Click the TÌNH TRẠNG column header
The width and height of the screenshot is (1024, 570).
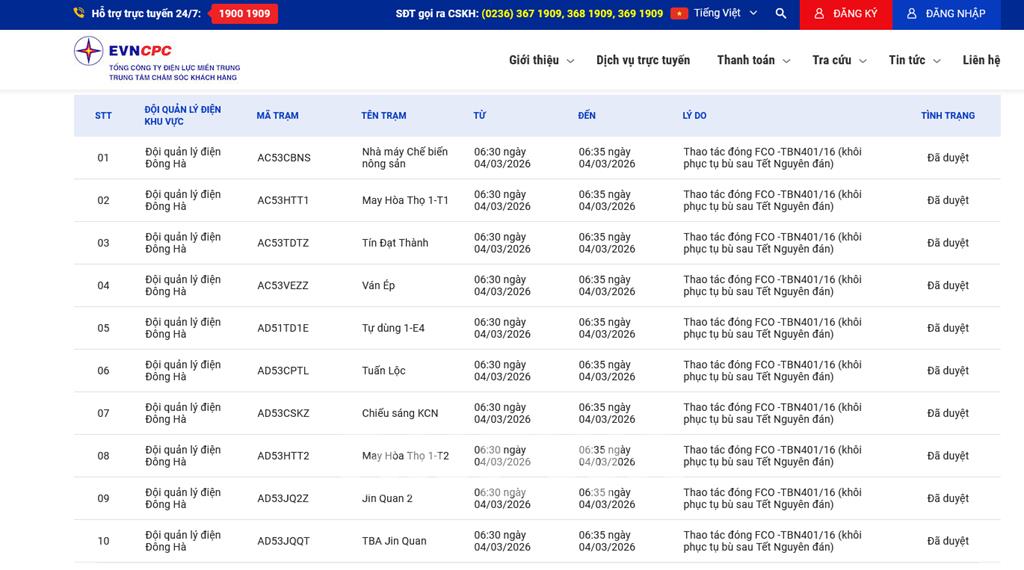click(947, 116)
